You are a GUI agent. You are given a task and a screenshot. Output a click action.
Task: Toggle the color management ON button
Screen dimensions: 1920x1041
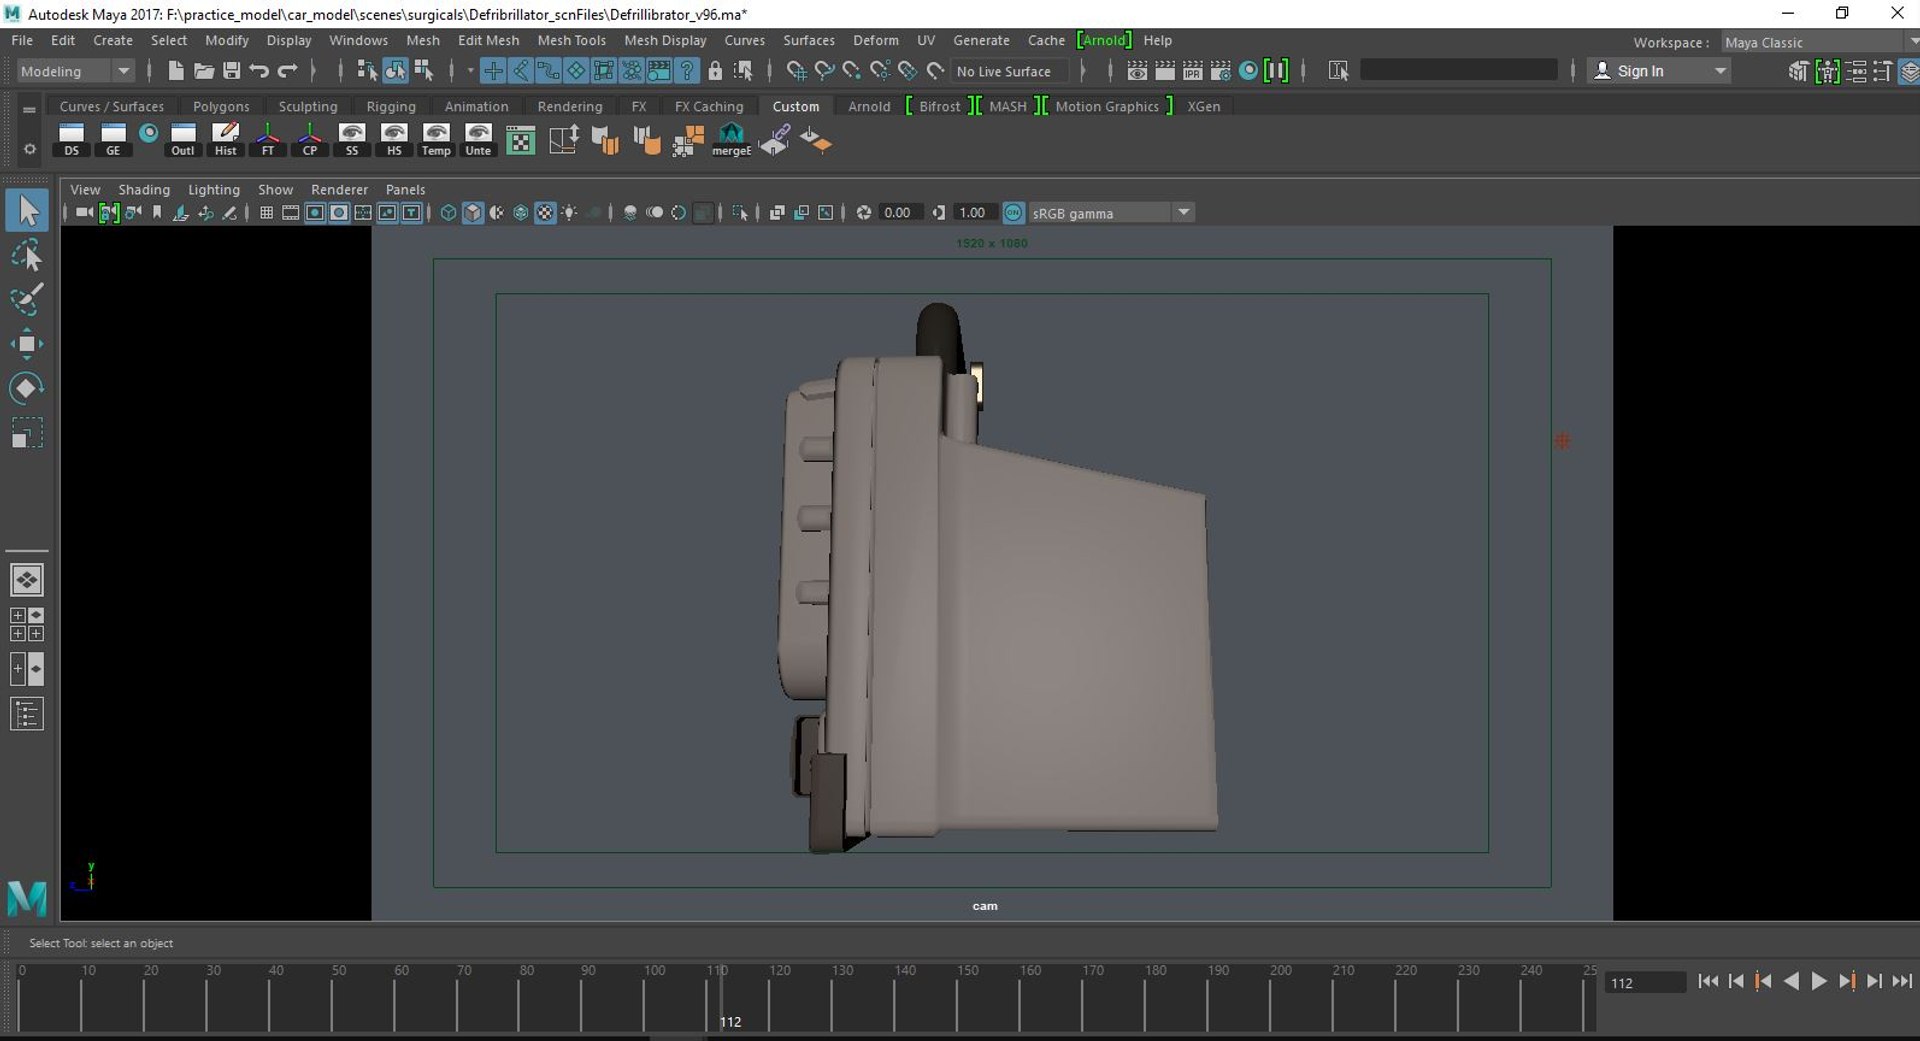1013,213
